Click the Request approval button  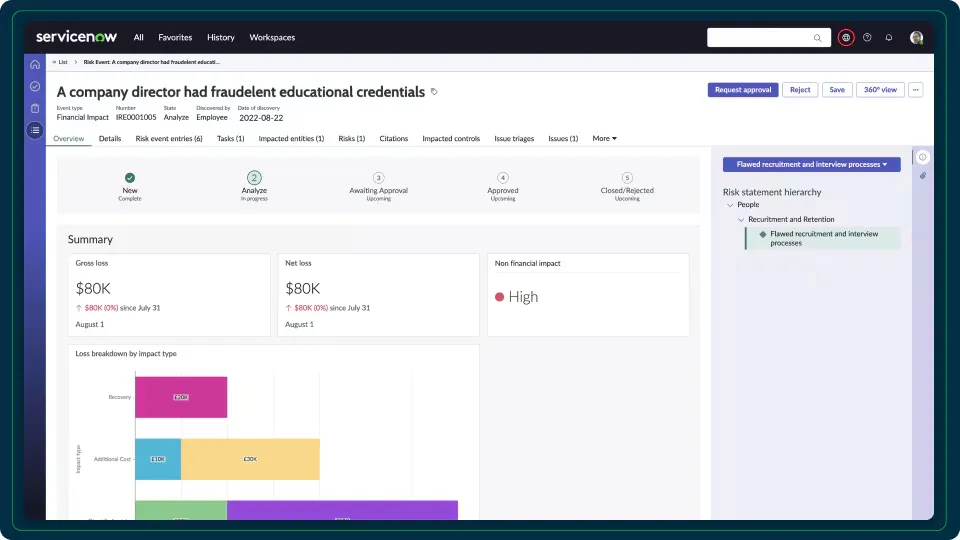point(743,90)
